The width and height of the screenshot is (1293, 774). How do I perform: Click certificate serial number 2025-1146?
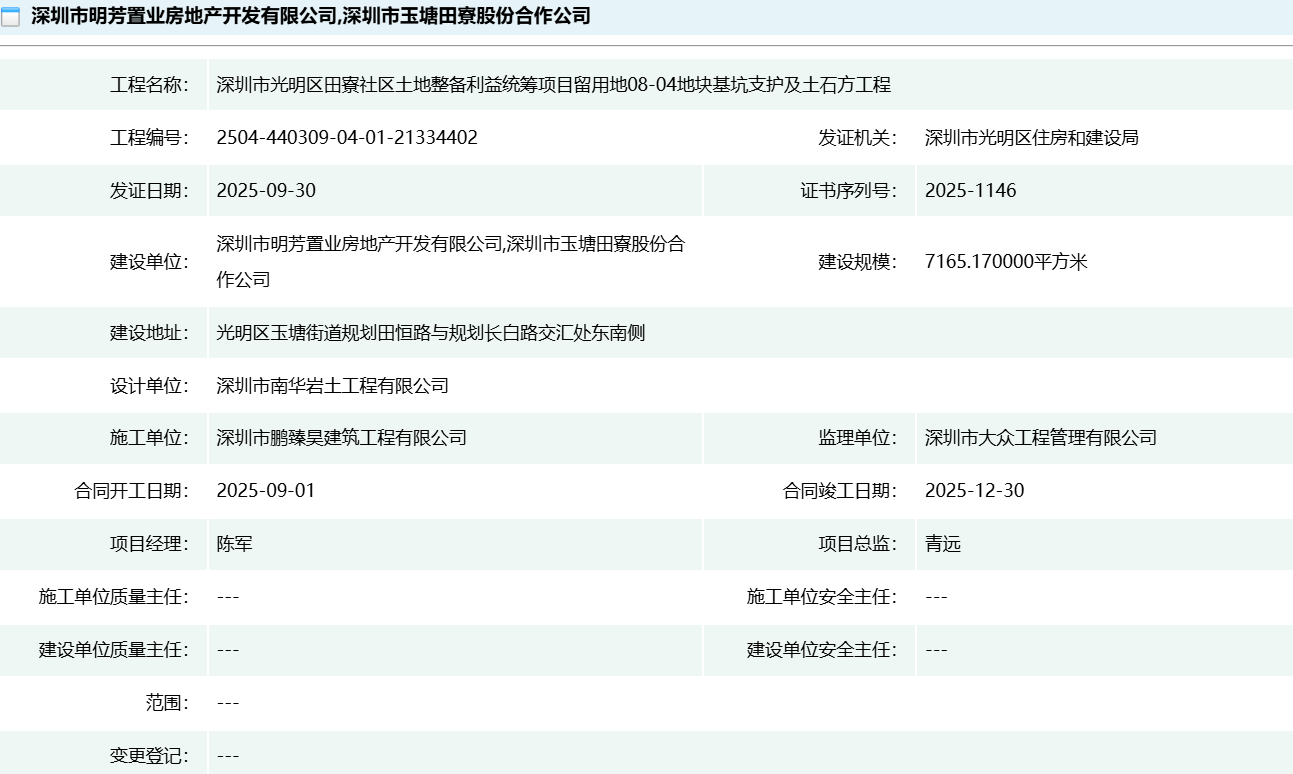click(x=970, y=191)
